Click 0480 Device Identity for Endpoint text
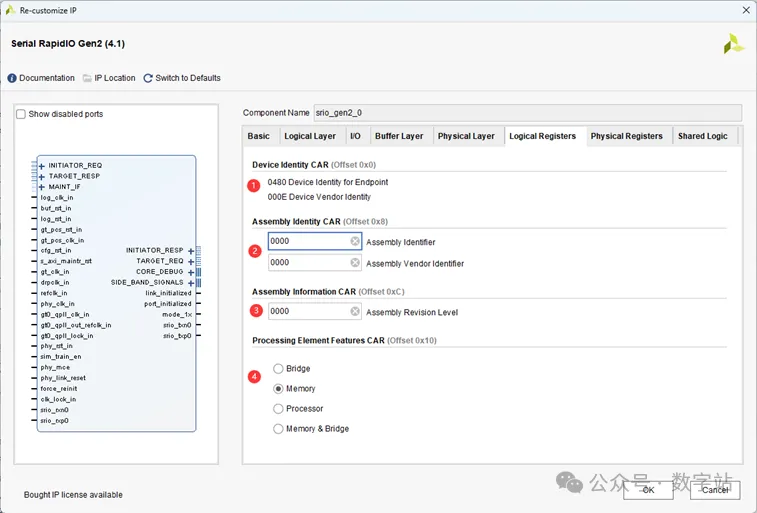The height and width of the screenshot is (513, 757). pyautogui.click(x=328, y=182)
